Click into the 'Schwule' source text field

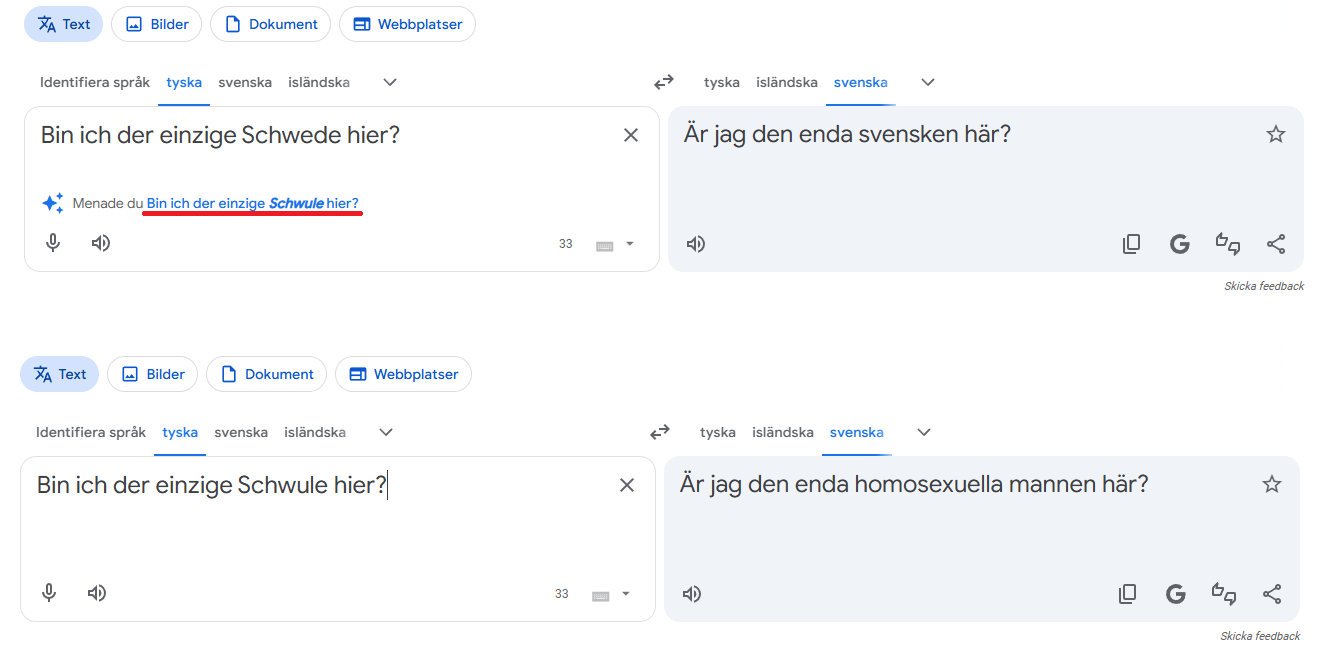click(x=300, y=530)
